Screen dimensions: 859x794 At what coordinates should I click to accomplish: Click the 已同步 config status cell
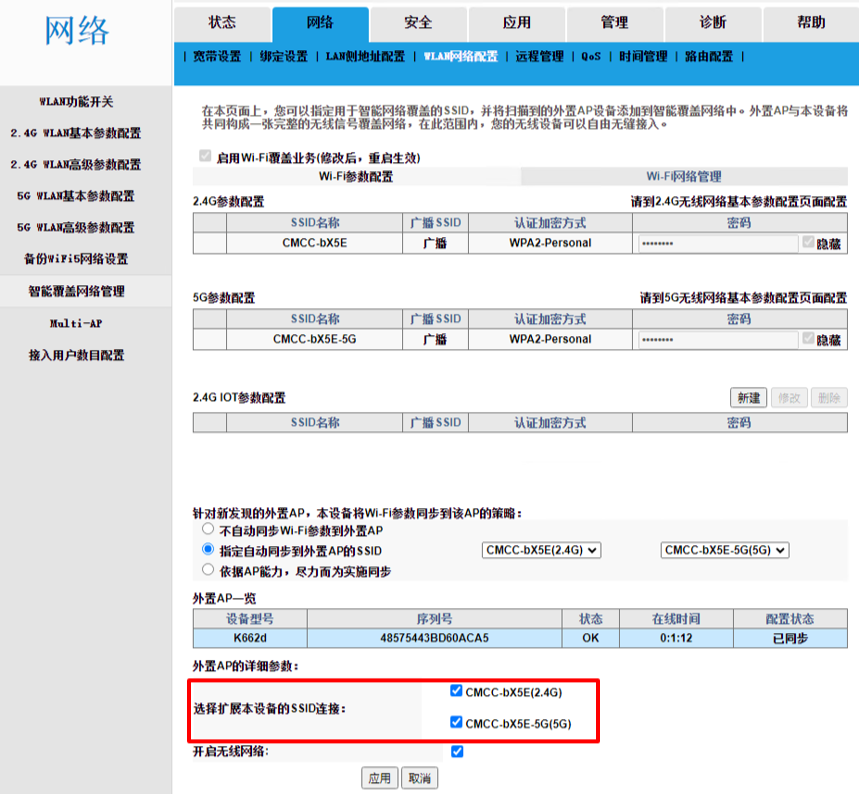(790, 638)
